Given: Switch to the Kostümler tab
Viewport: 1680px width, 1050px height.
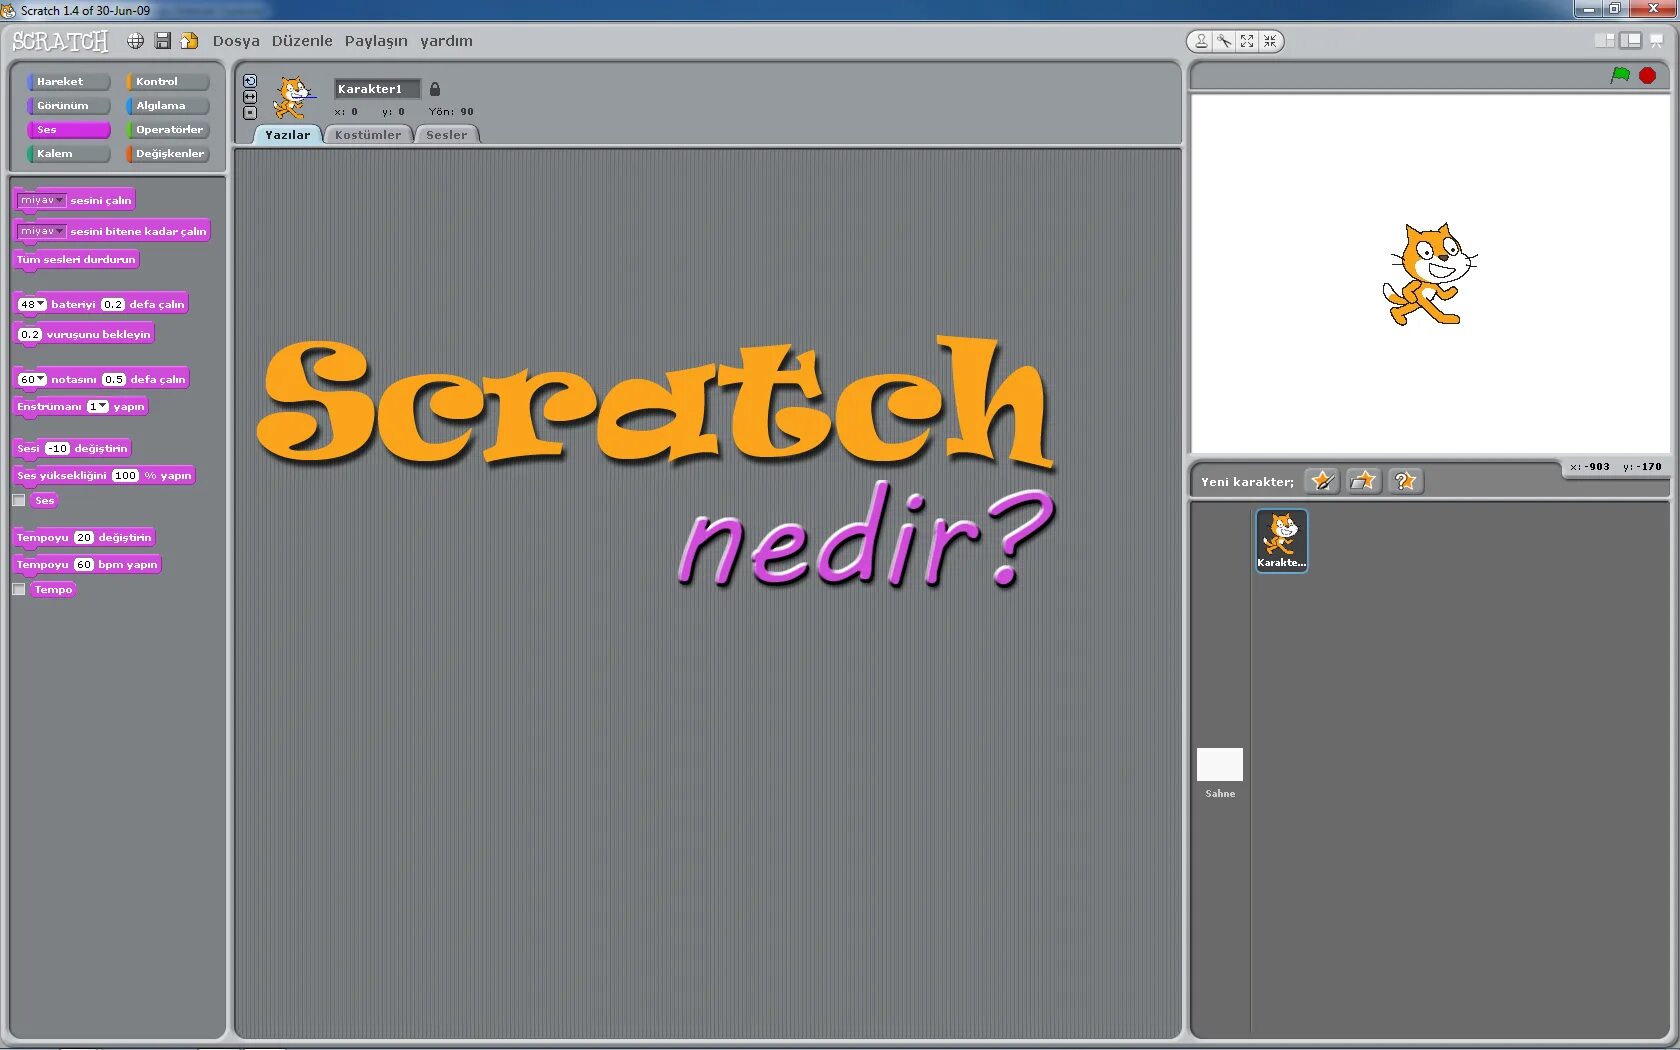Looking at the screenshot, I should click(368, 135).
